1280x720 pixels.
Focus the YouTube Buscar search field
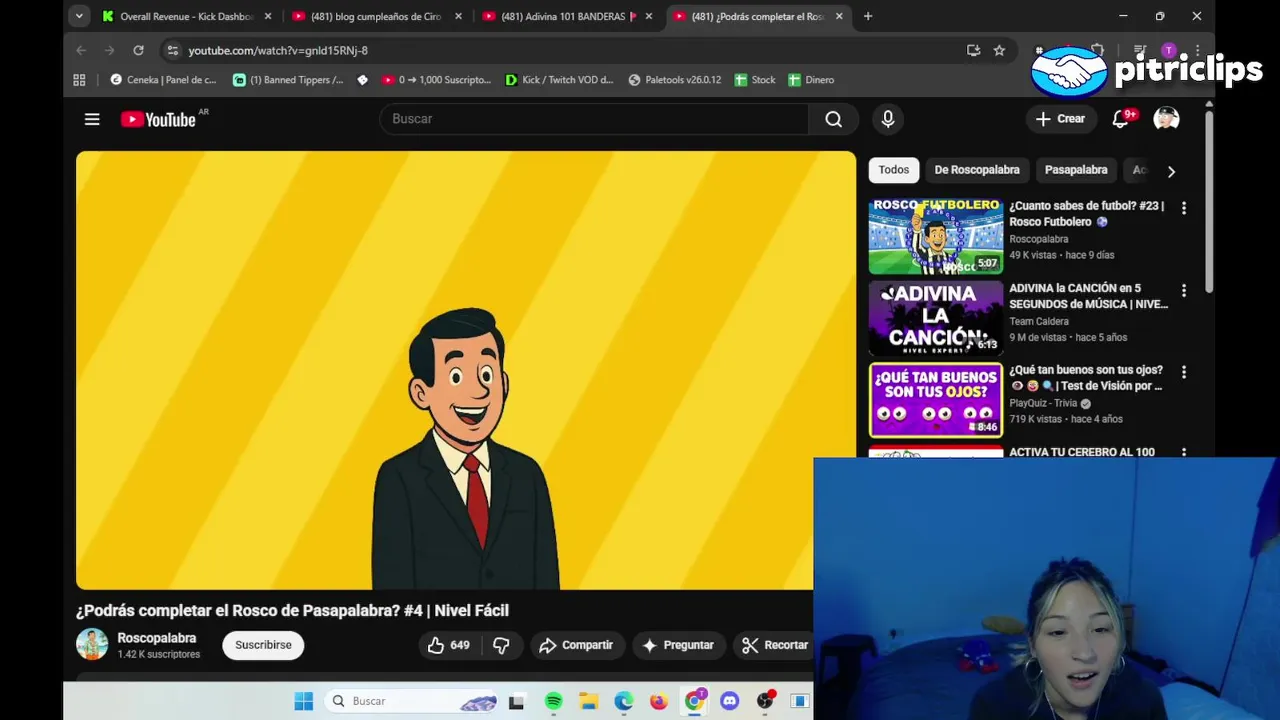tap(594, 119)
